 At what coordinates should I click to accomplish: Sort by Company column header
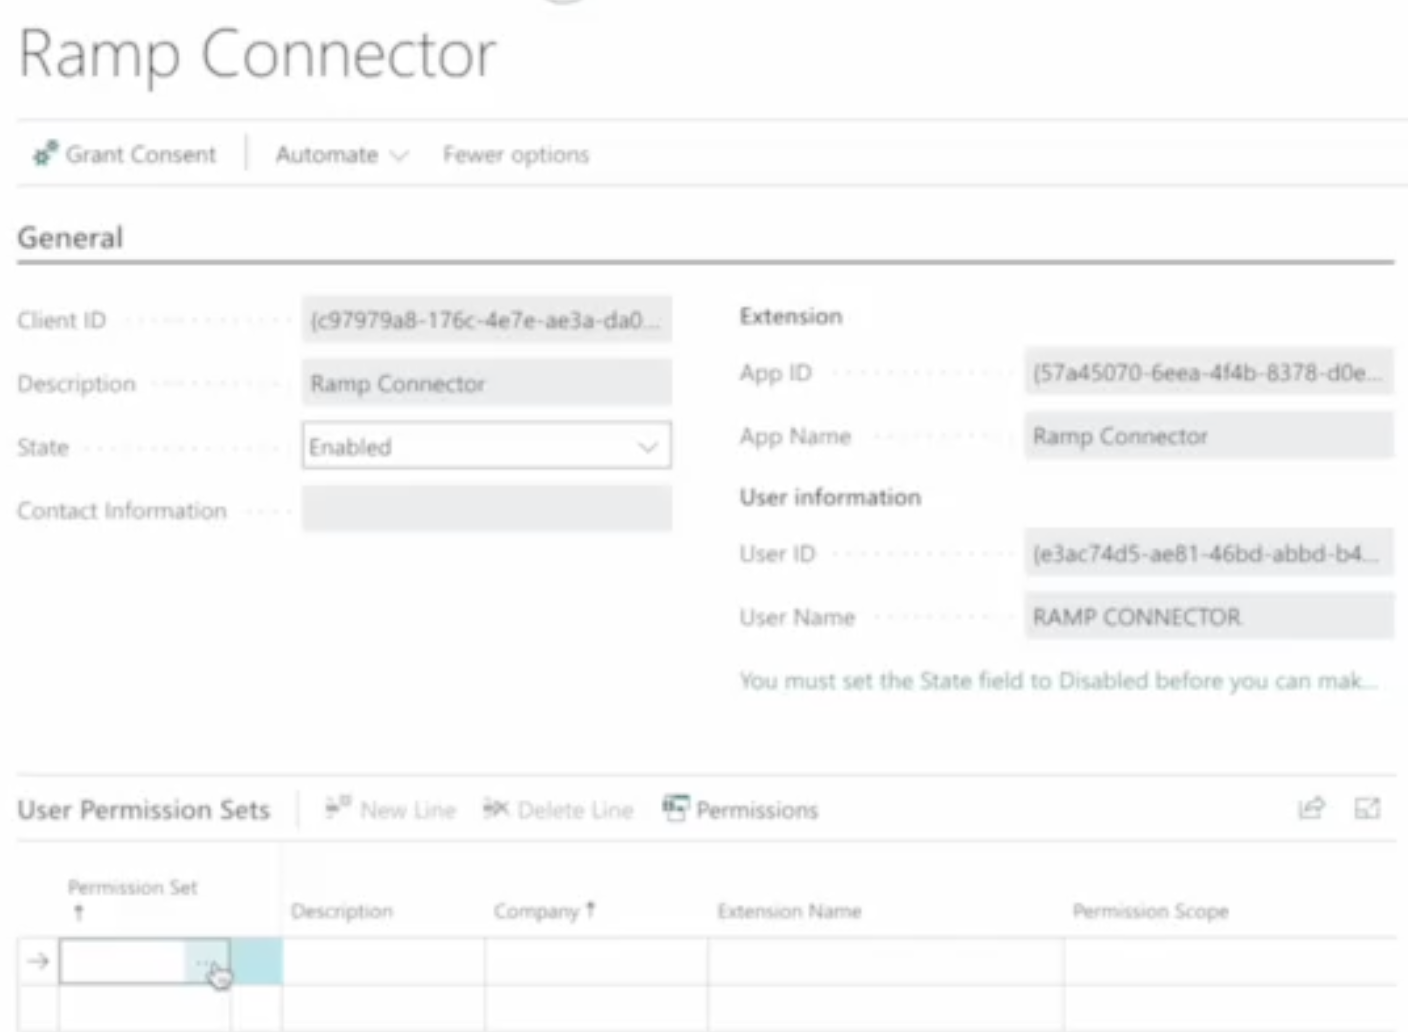544,911
